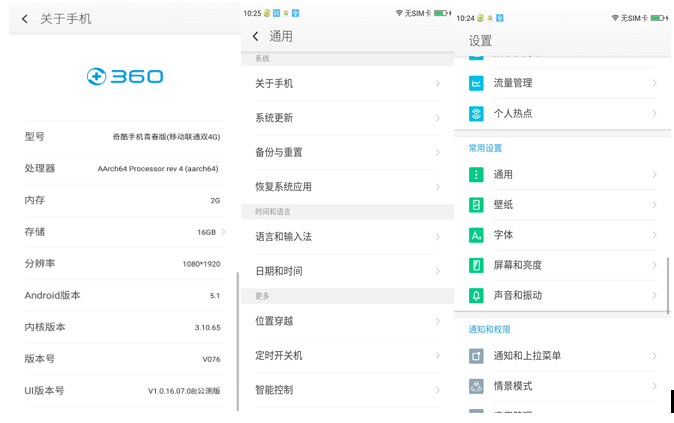
Task: Open 日期和时间 settings
Action: [347, 271]
